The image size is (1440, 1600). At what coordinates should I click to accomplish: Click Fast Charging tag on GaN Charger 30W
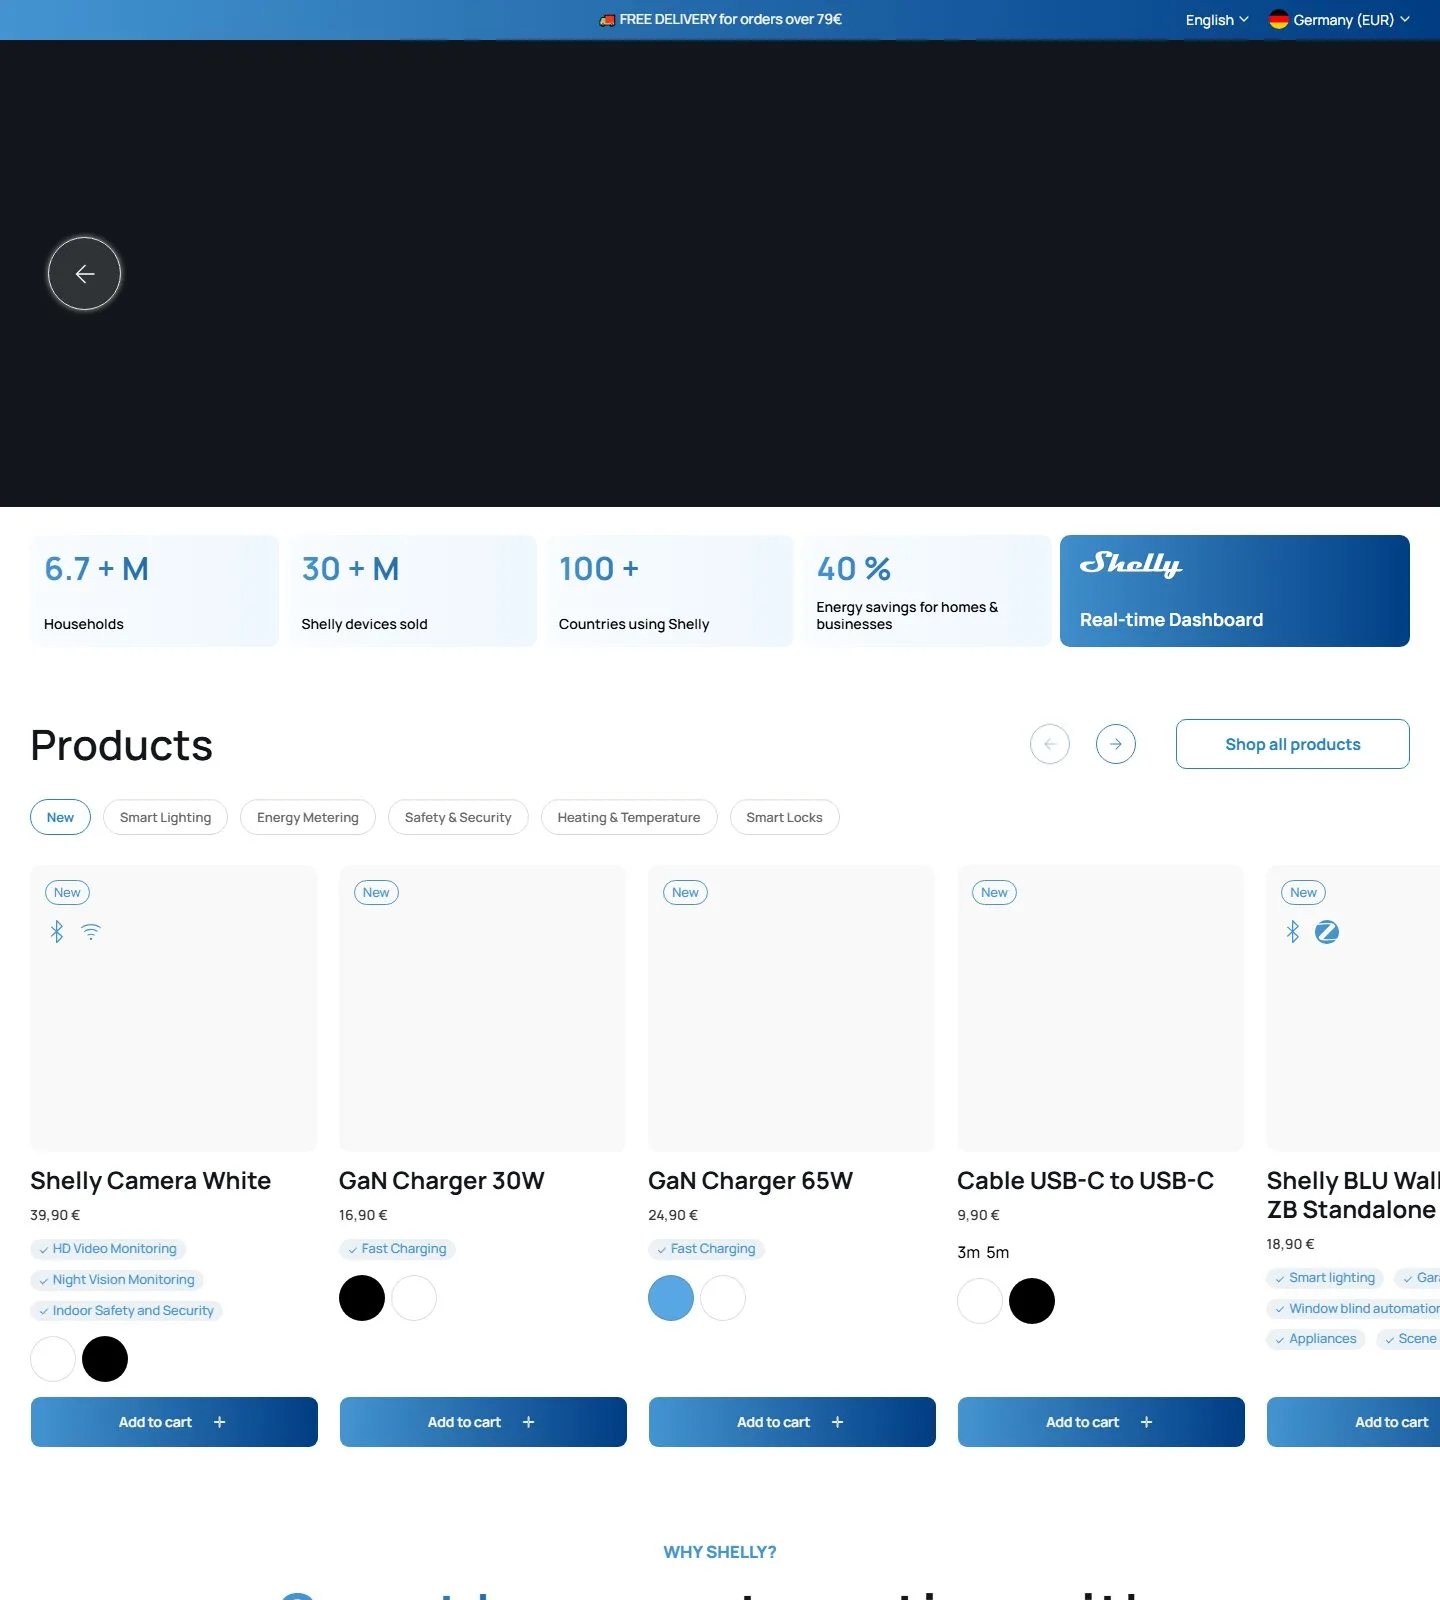(x=398, y=1249)
